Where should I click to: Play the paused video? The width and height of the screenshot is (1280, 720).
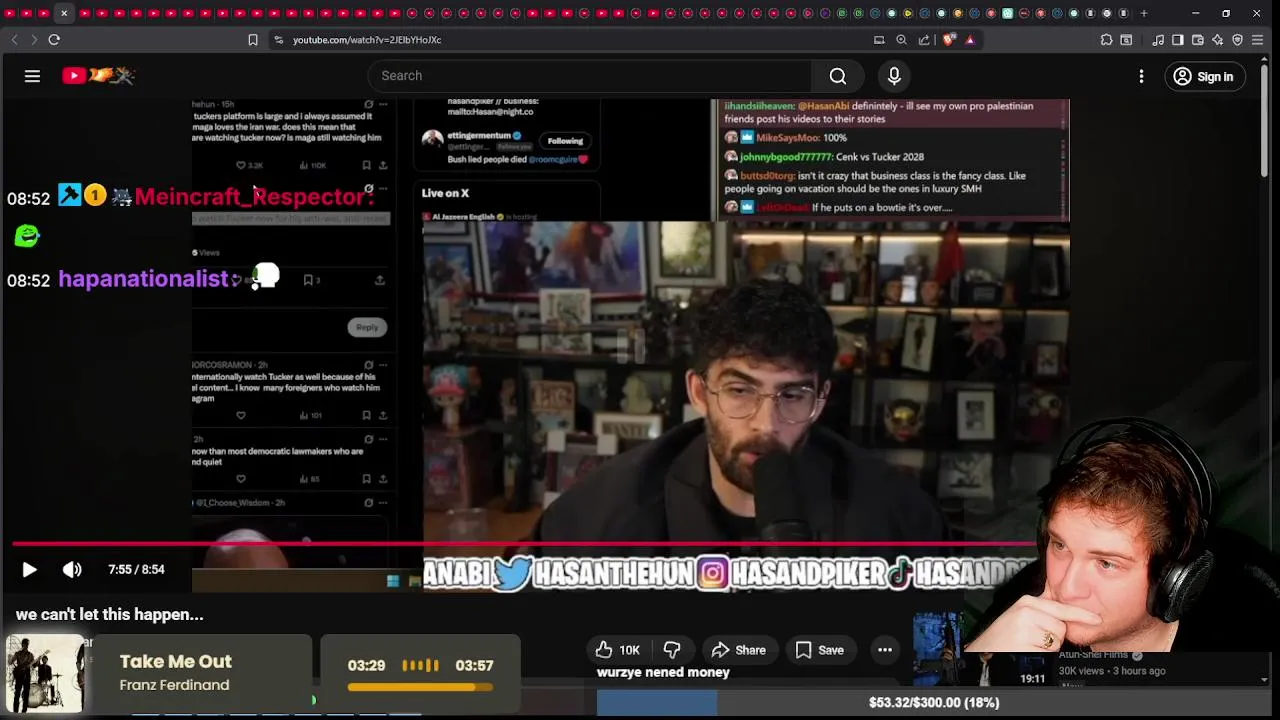(x=29, y=569)
